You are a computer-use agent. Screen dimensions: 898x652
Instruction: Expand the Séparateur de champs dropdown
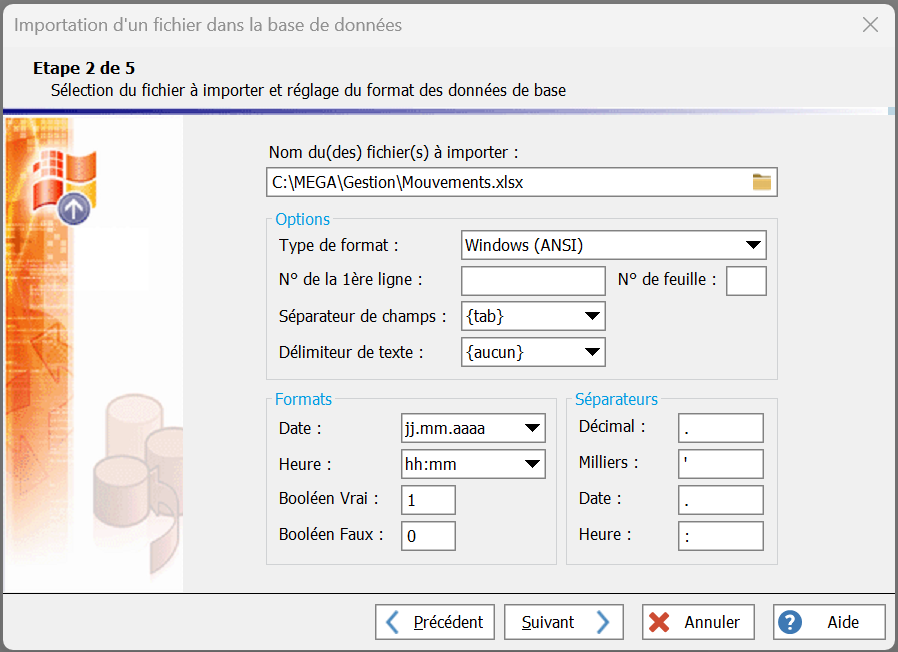592,317
